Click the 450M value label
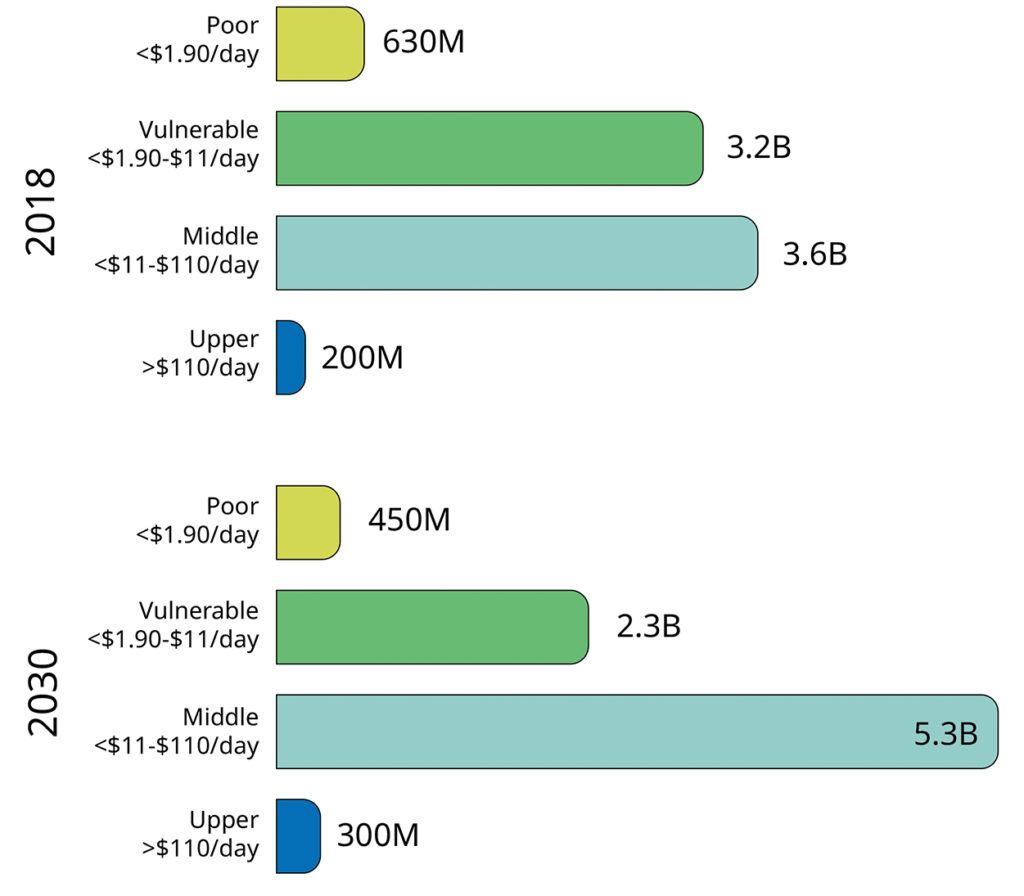1024x896 pixels. [409, 520]
